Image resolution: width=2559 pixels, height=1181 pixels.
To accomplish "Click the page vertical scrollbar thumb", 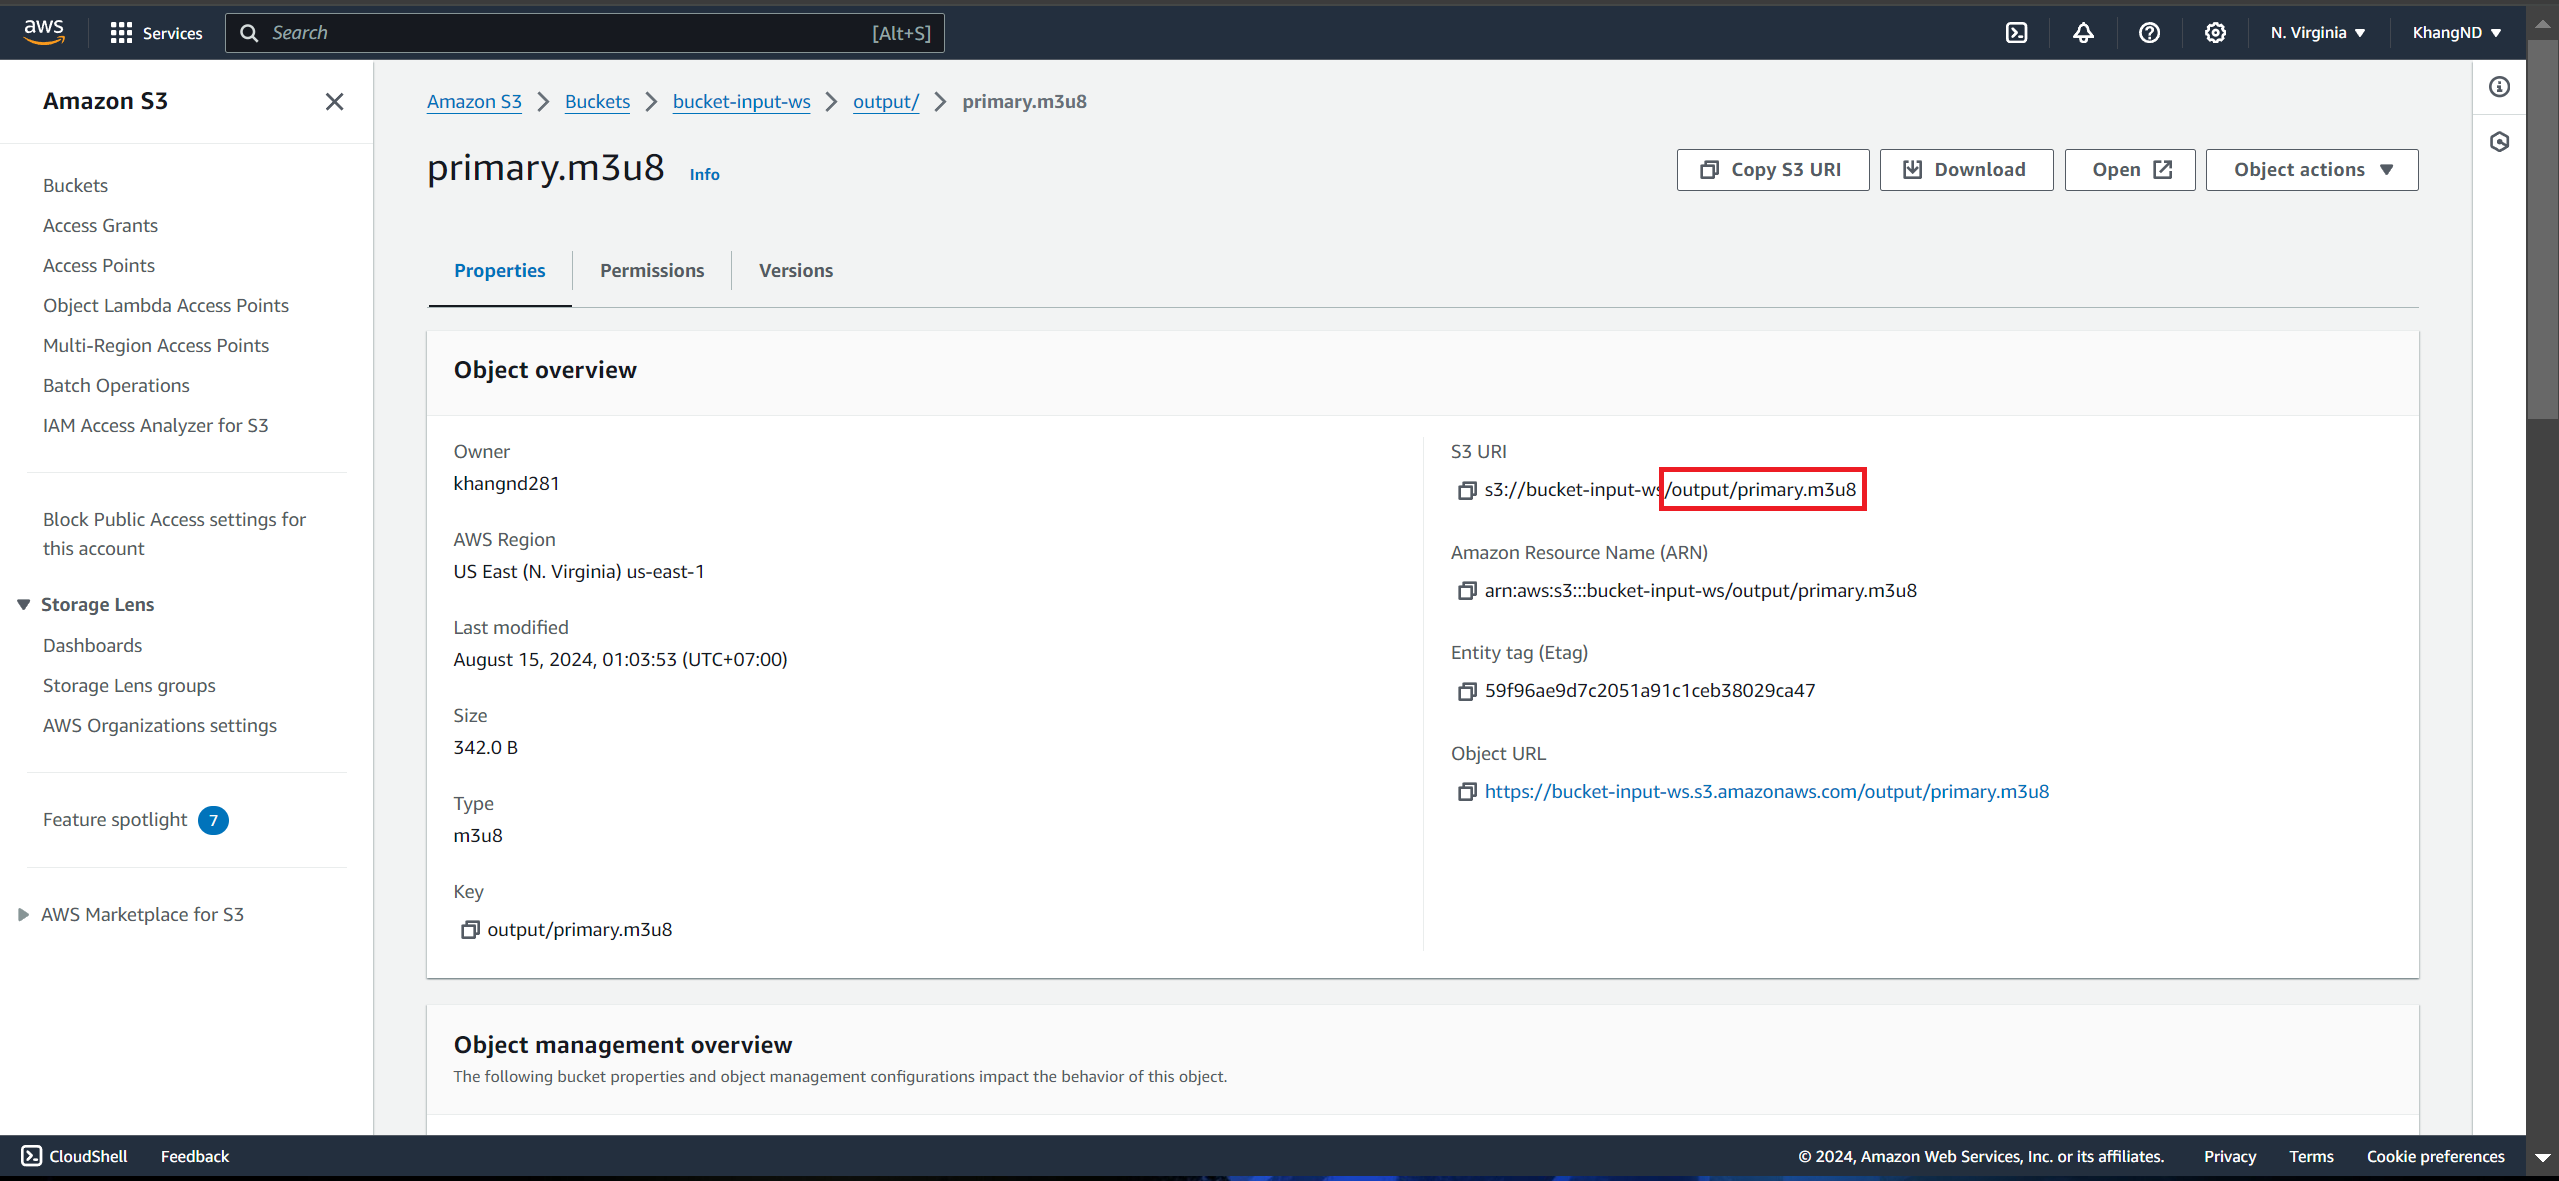I will point(2542,230).
